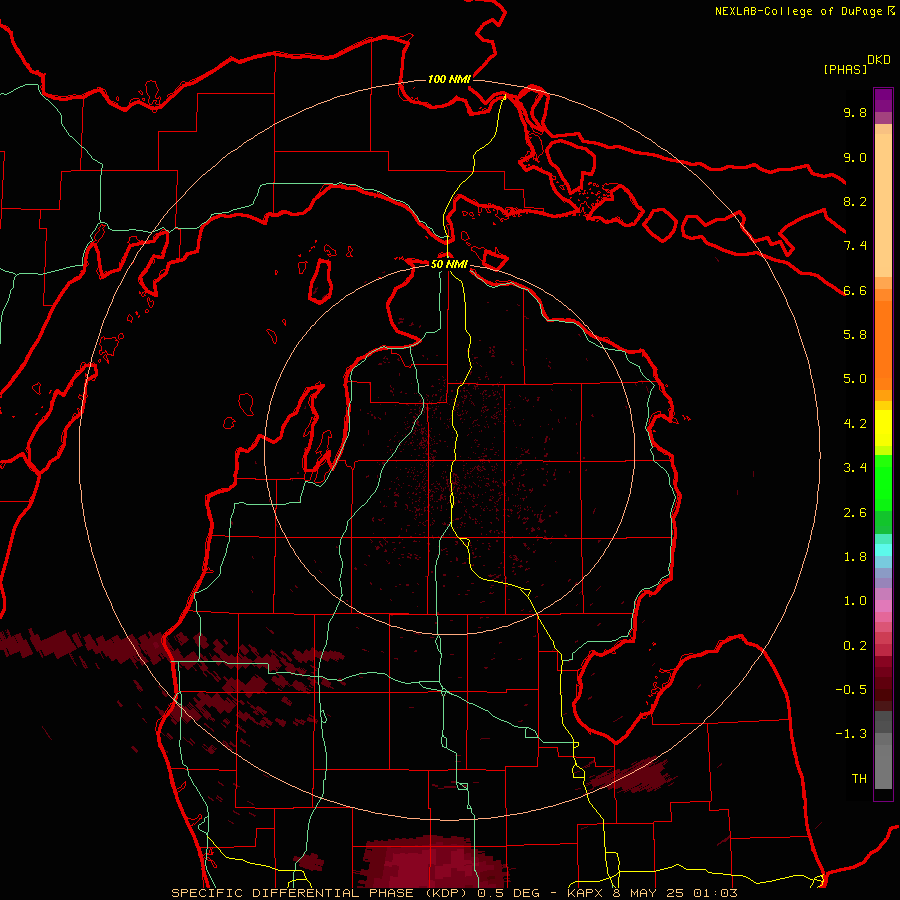Click the 0.2 scale value

(855, 646)
